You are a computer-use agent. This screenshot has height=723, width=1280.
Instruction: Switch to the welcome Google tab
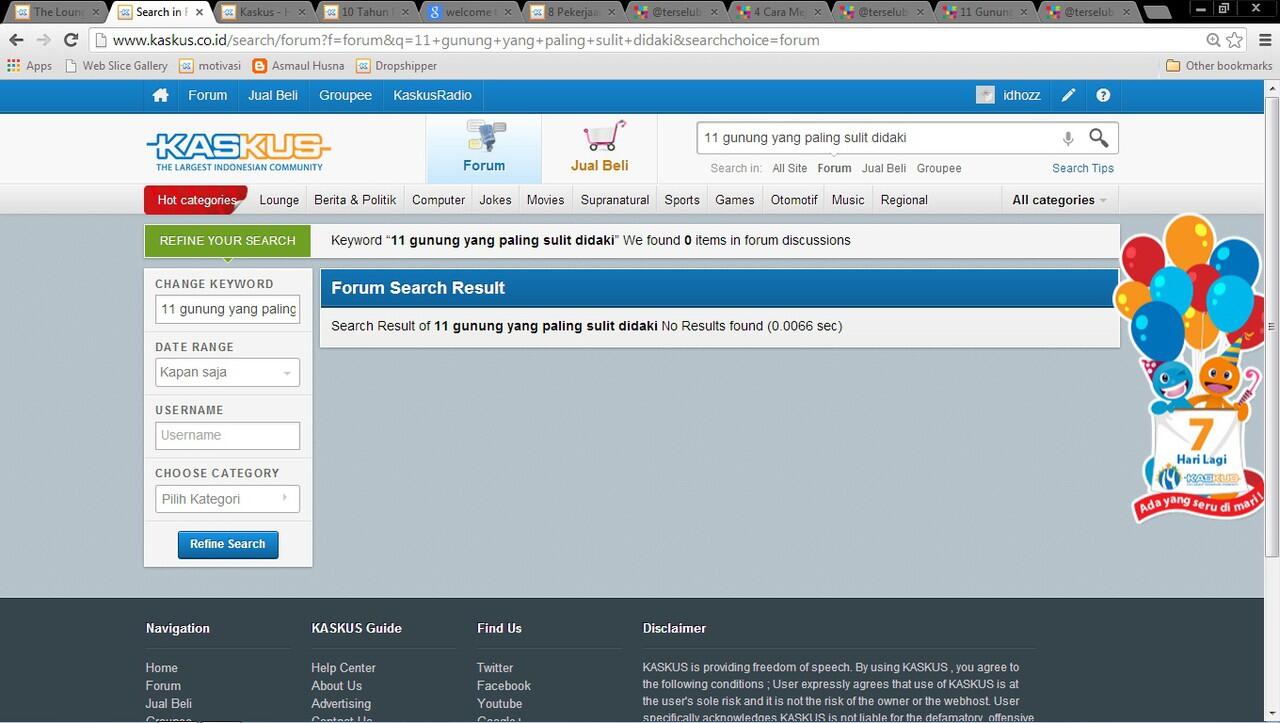(x=469, y=12)
